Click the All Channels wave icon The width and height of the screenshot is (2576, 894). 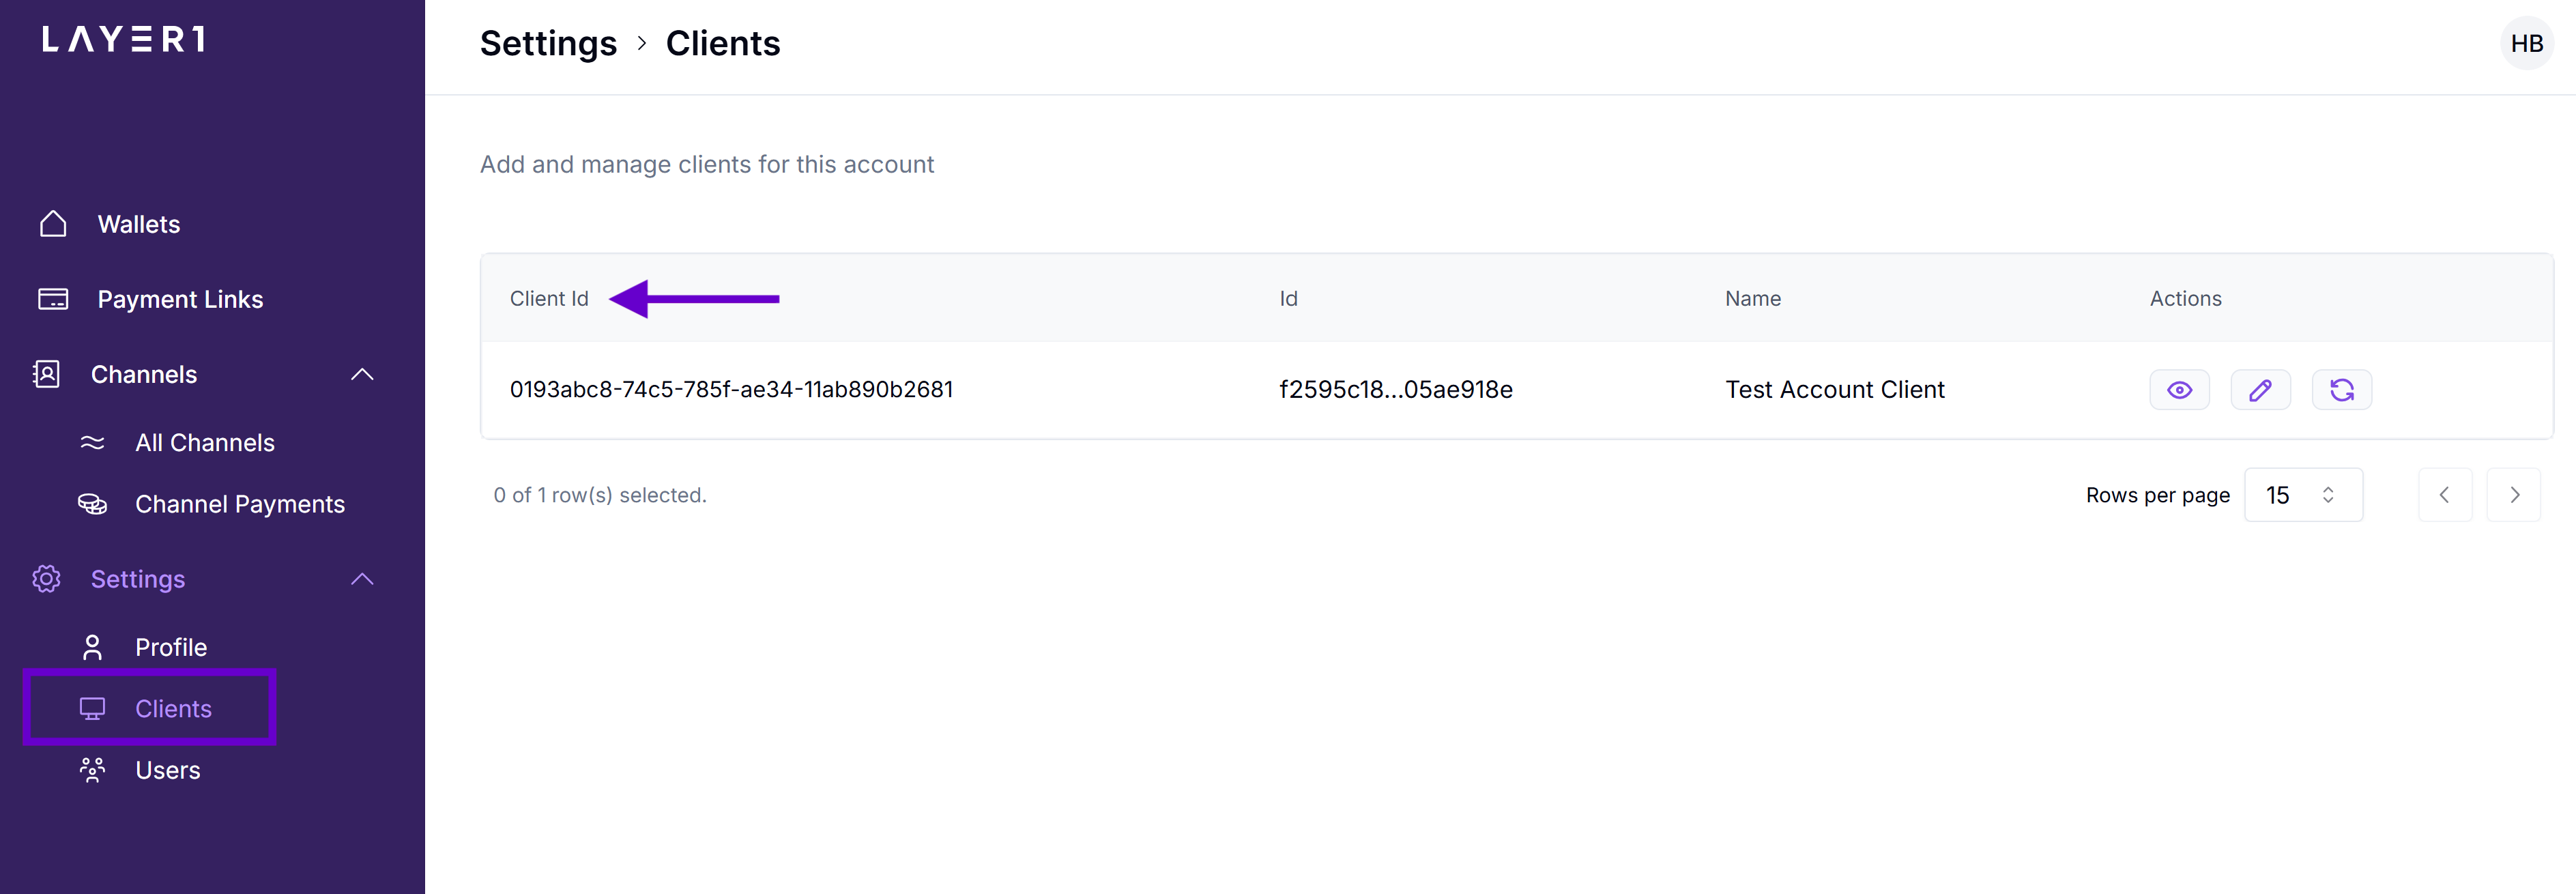[92, 442]
